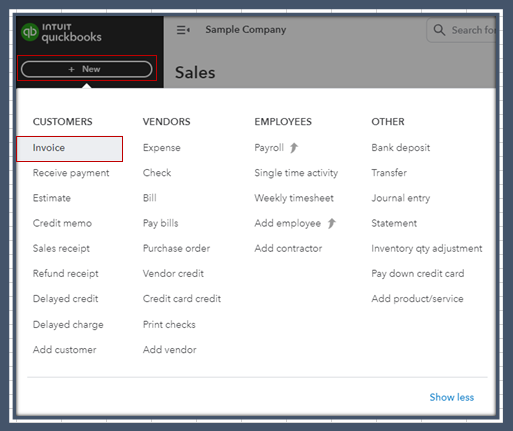
Task: Click the QuickBooks logo icon
Action: coord(30,32)
